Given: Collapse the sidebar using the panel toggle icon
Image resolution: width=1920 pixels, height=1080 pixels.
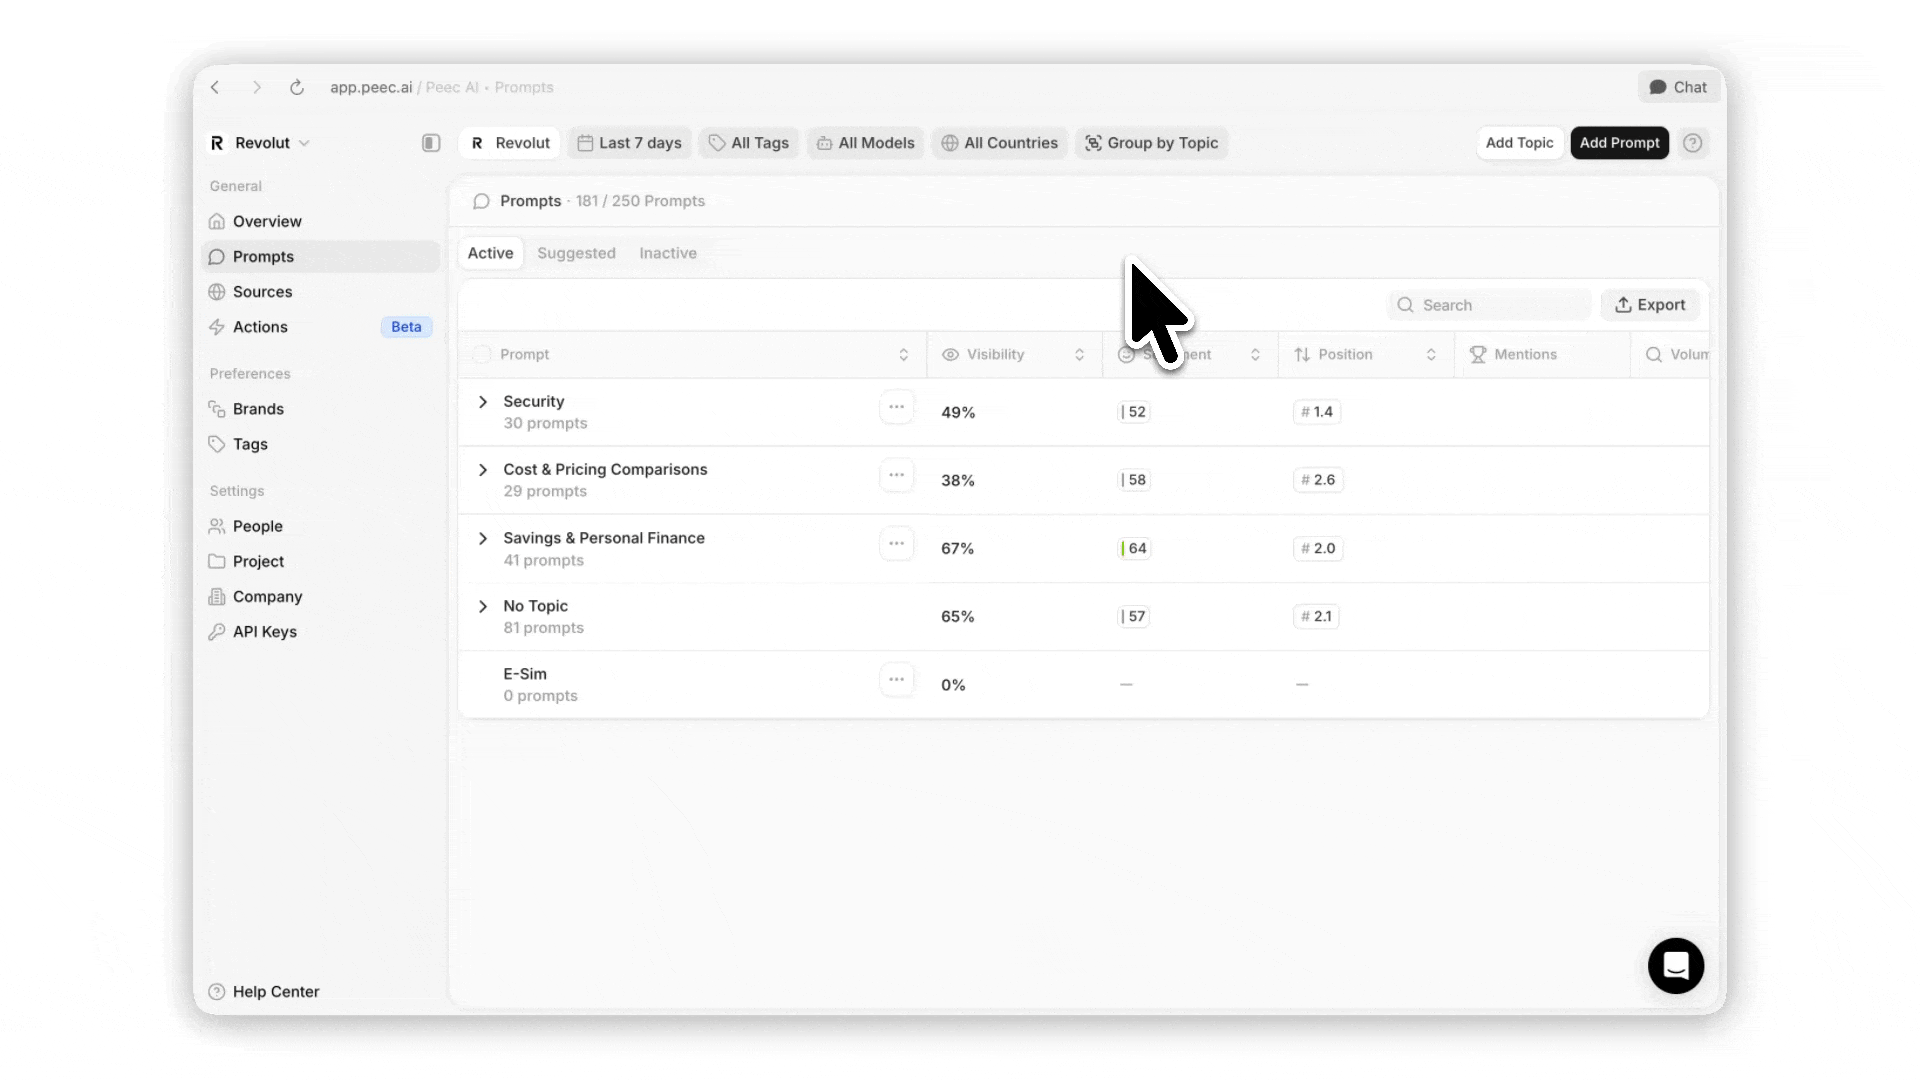Looking at the screenshot, I should click(430, 143).
